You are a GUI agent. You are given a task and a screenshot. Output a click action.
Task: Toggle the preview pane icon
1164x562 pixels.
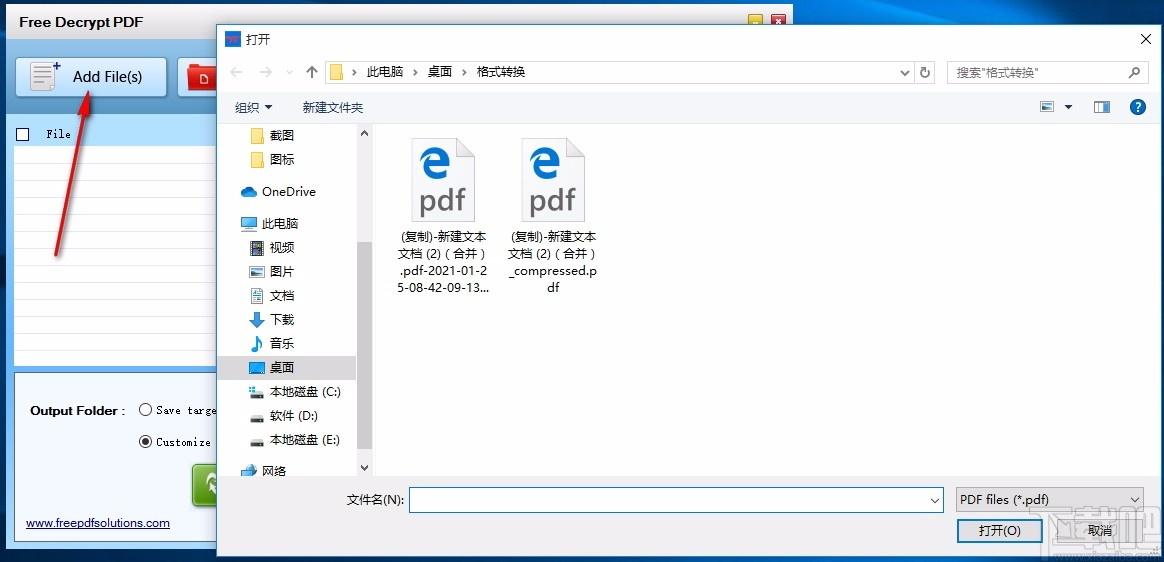[1102, 107]
